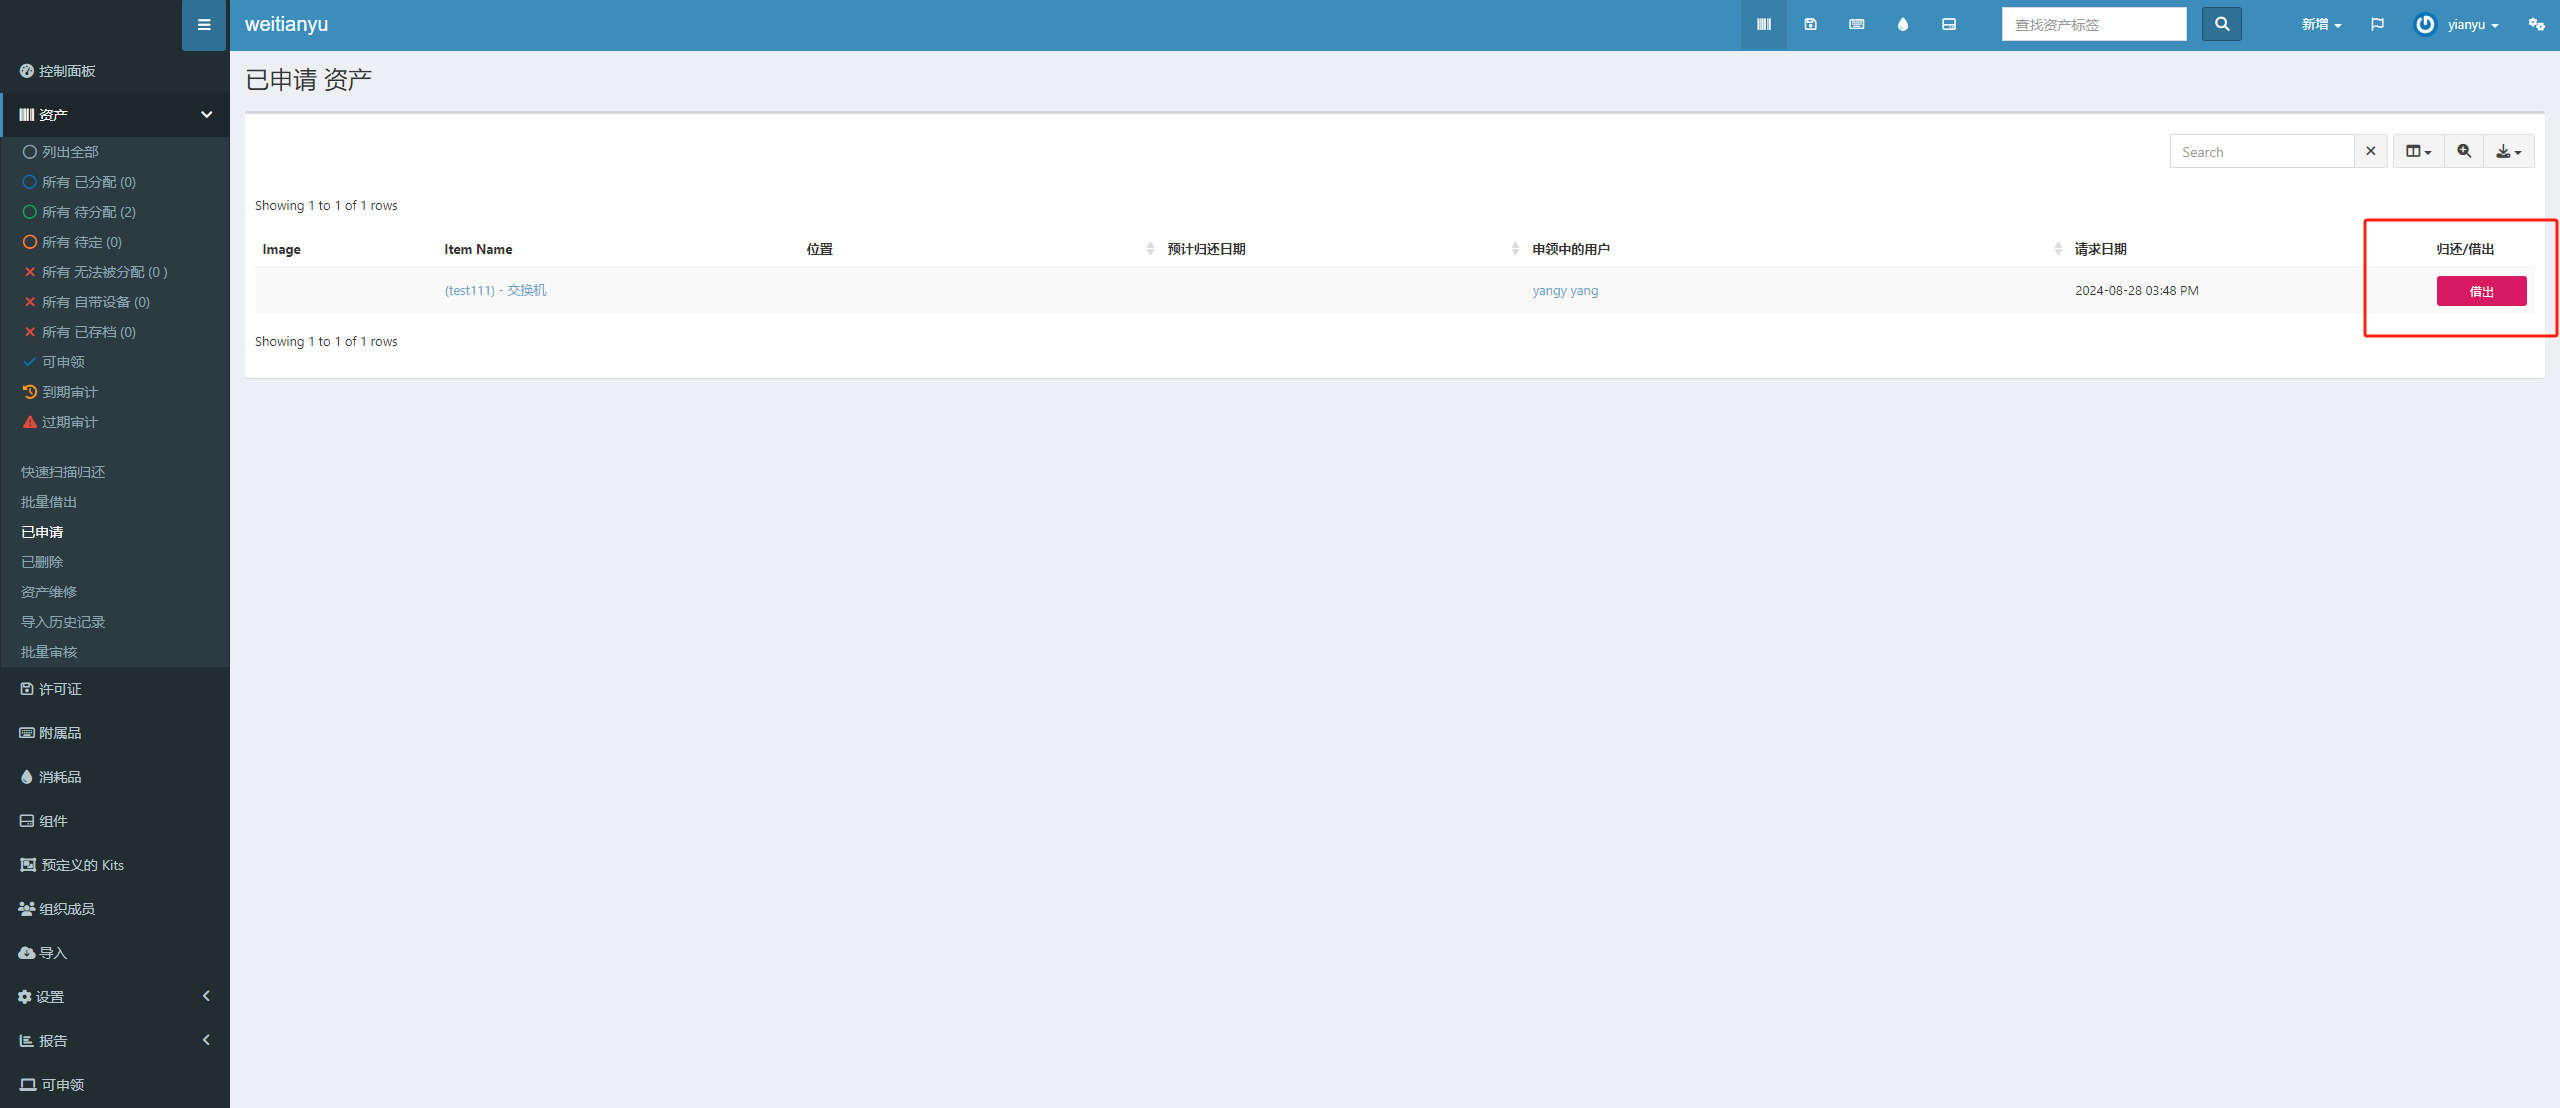Click the flag alerts icon
The width and height of the screenshot is (2560, 1108).
pyautogui.click(x=2377, y=25)
